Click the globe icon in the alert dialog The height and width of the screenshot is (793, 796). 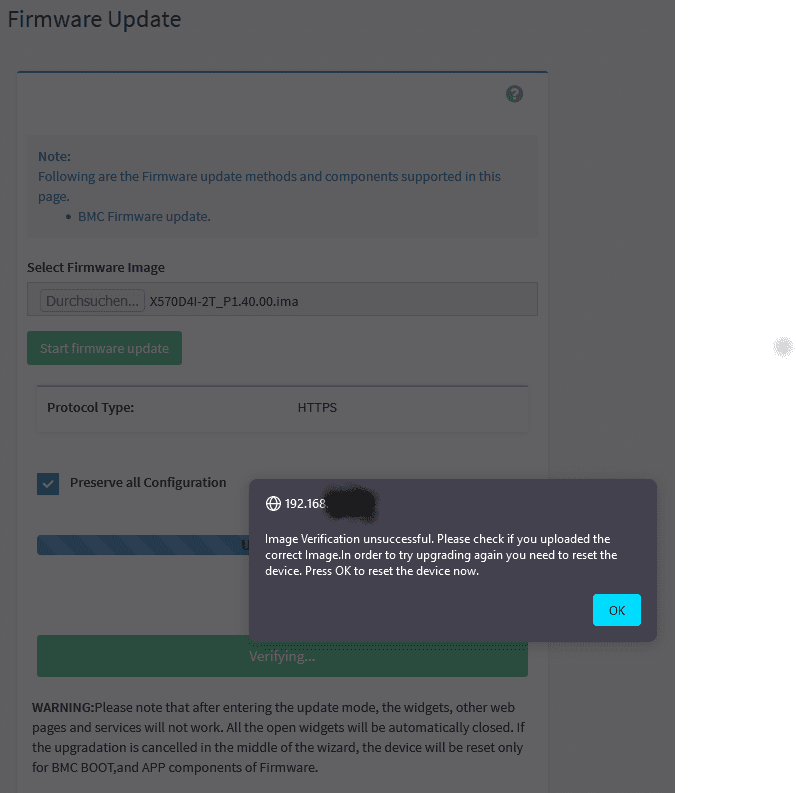273,503
